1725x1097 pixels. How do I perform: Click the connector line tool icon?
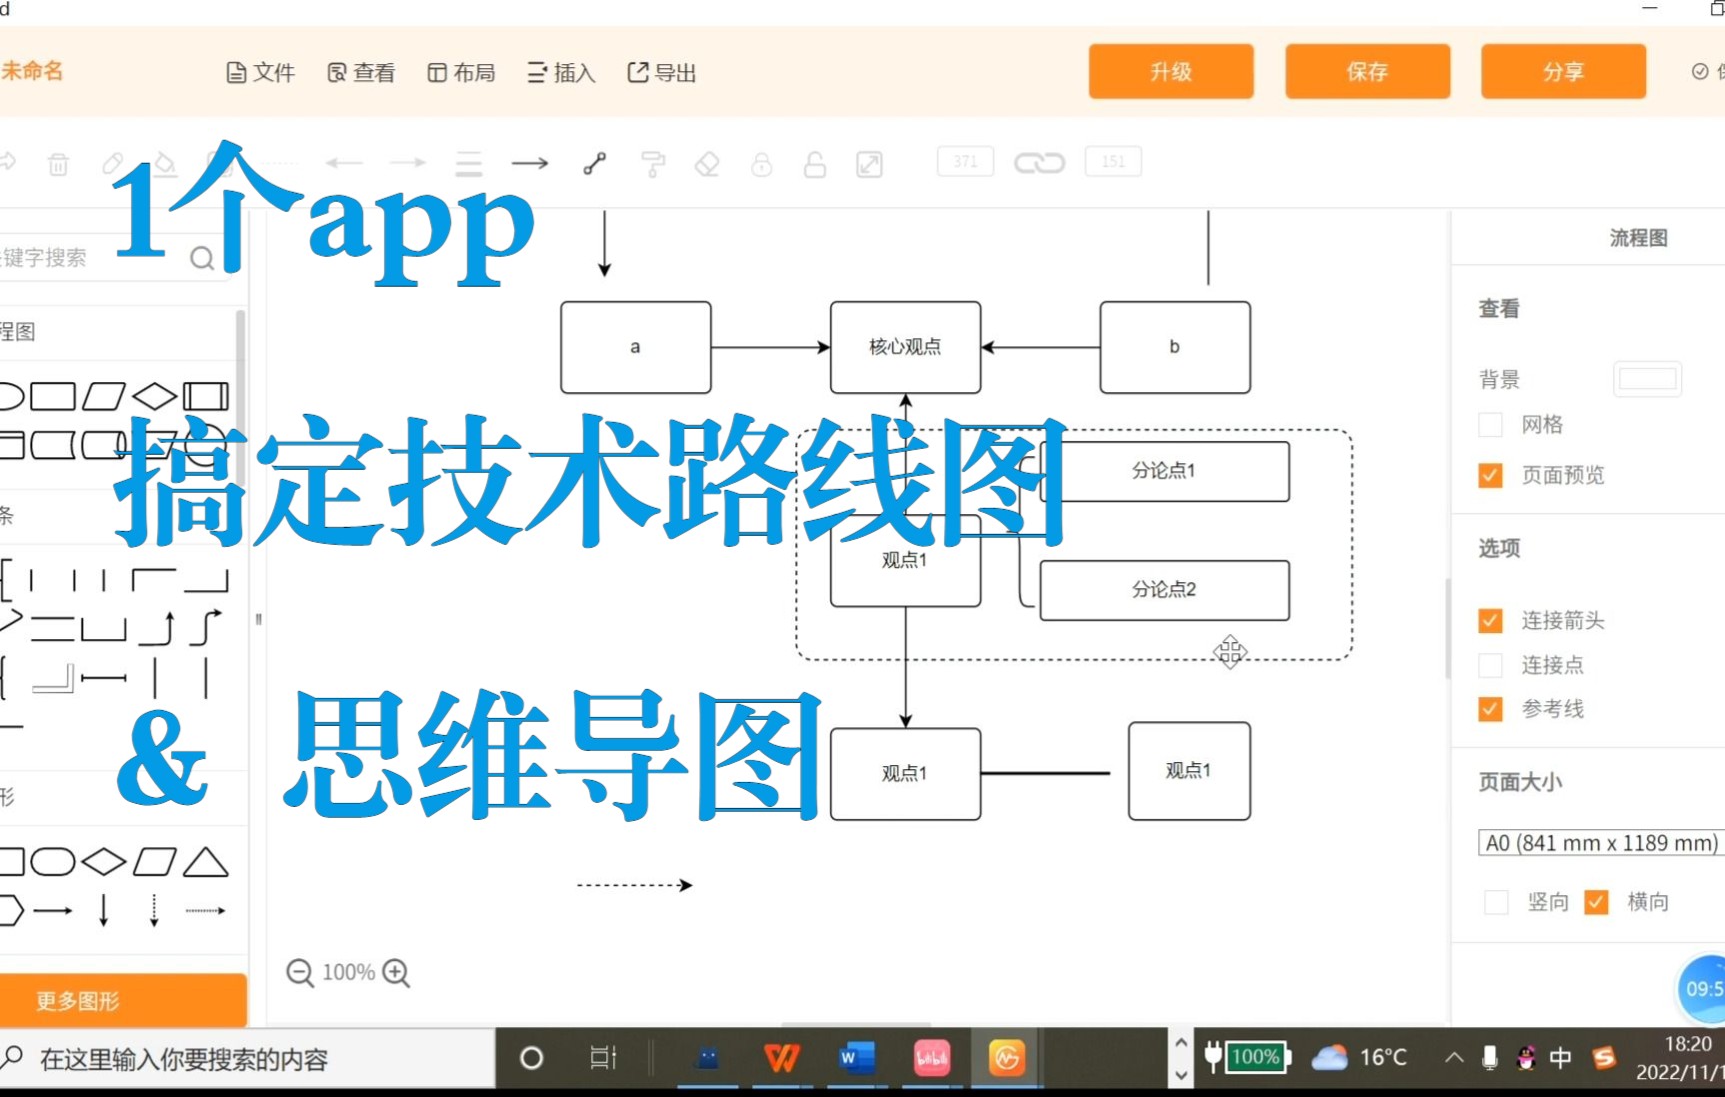(595, 162)
